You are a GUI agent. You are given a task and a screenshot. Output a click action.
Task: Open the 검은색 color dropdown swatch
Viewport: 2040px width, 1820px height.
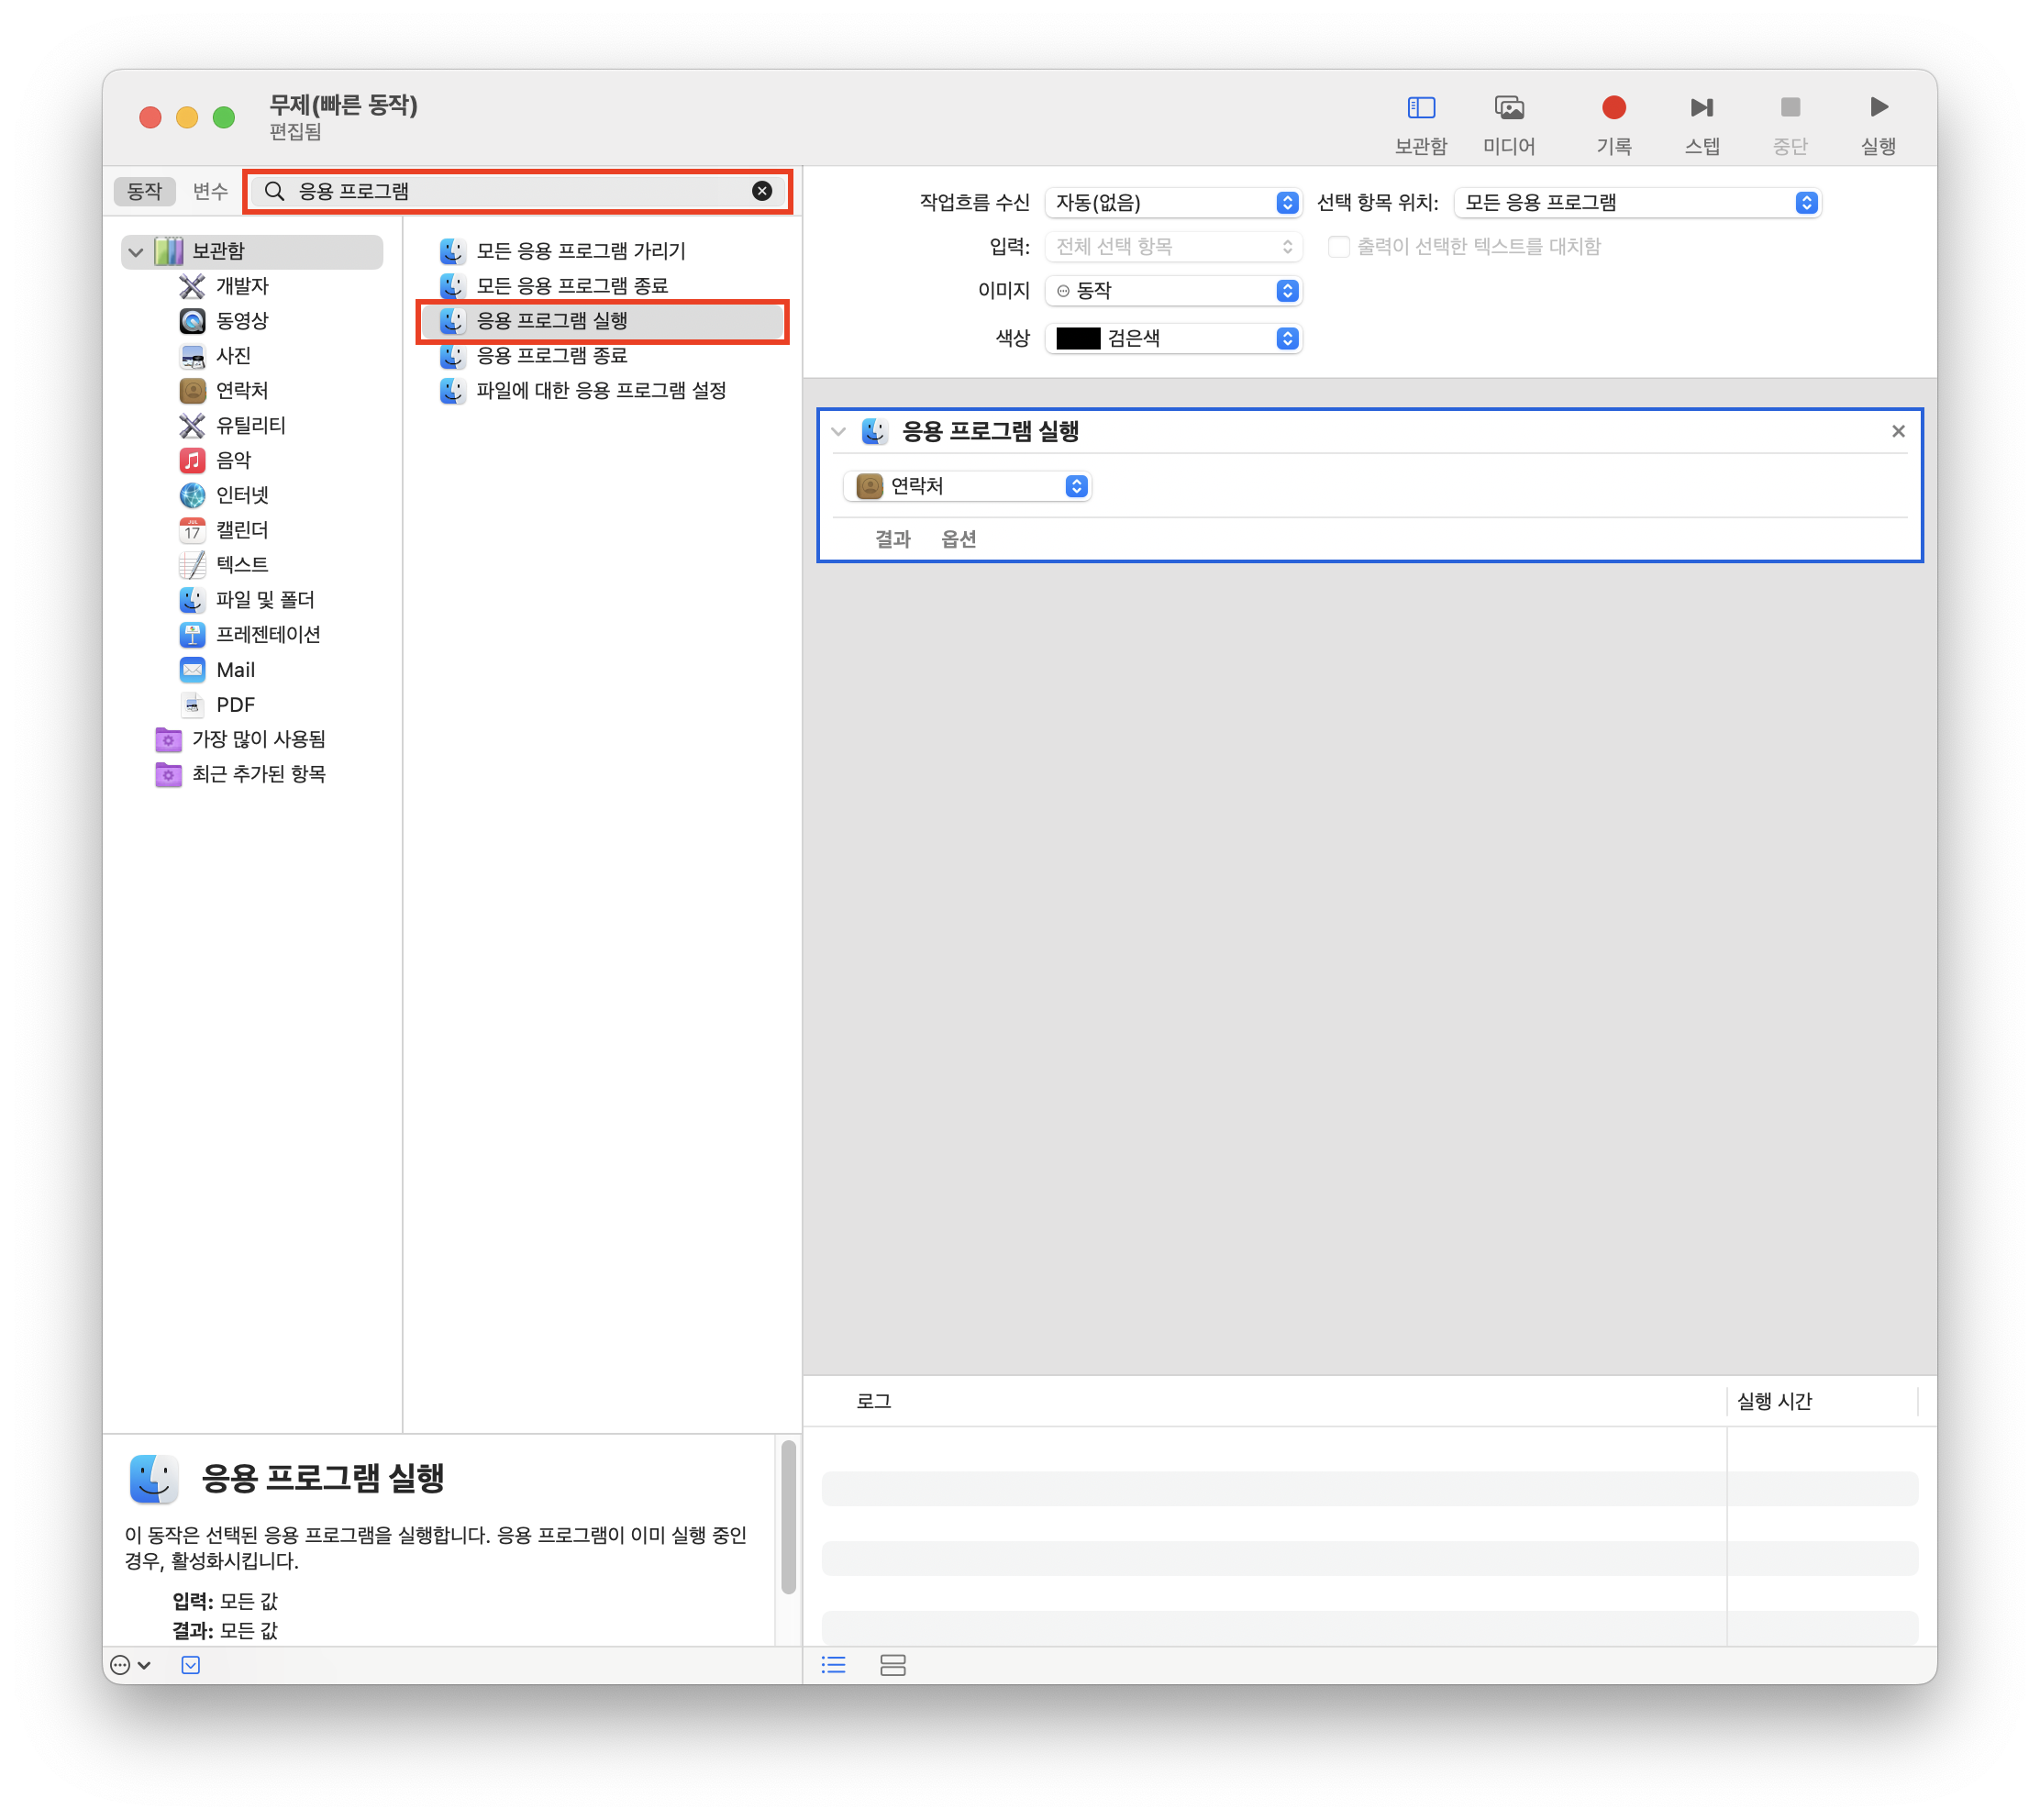[1172, 339]
